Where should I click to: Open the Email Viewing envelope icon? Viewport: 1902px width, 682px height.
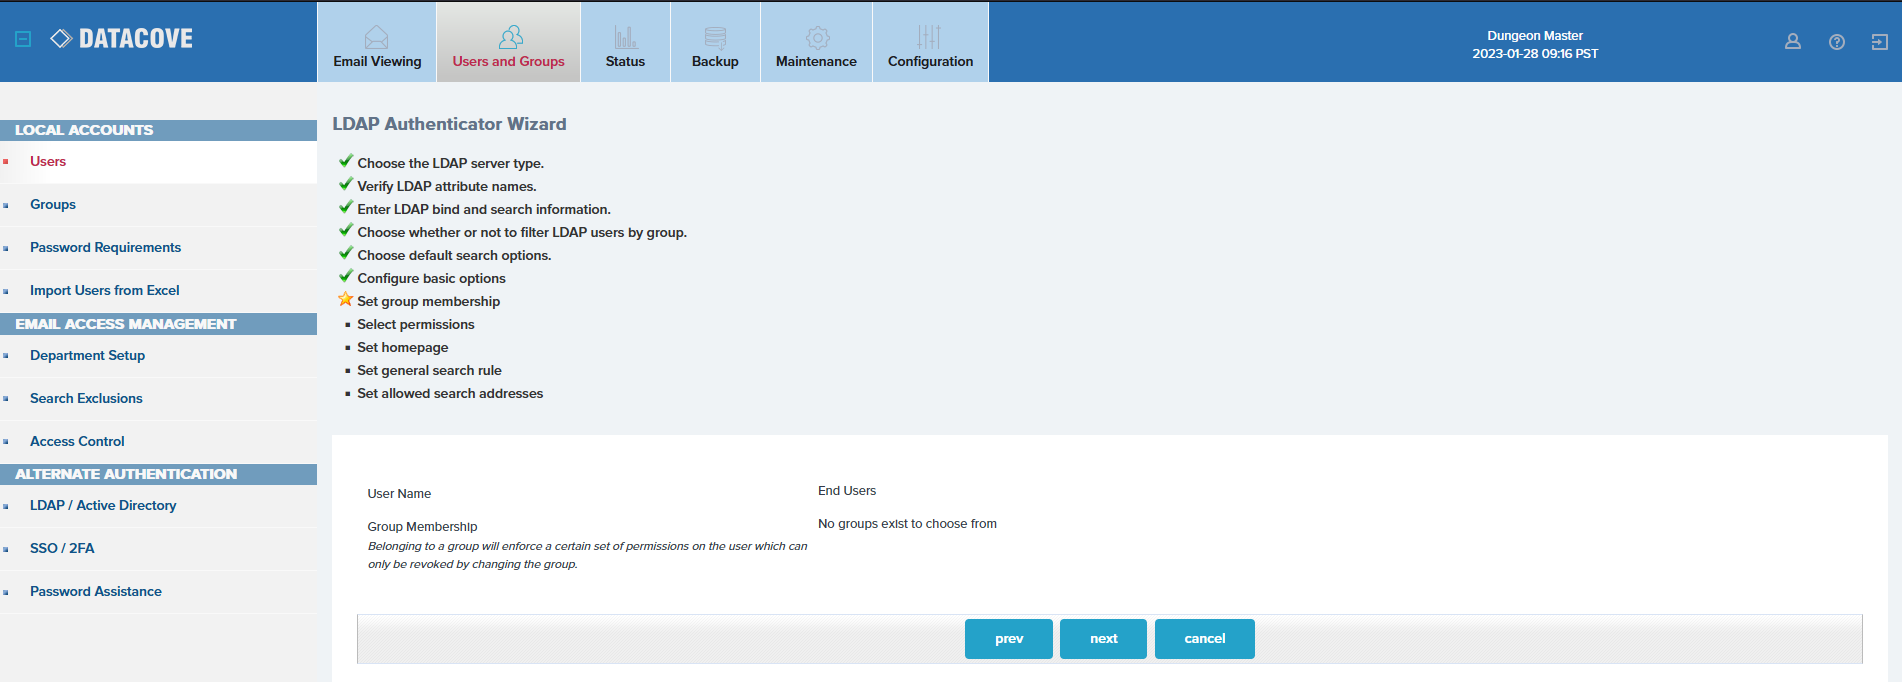click(x=377, y=38)
